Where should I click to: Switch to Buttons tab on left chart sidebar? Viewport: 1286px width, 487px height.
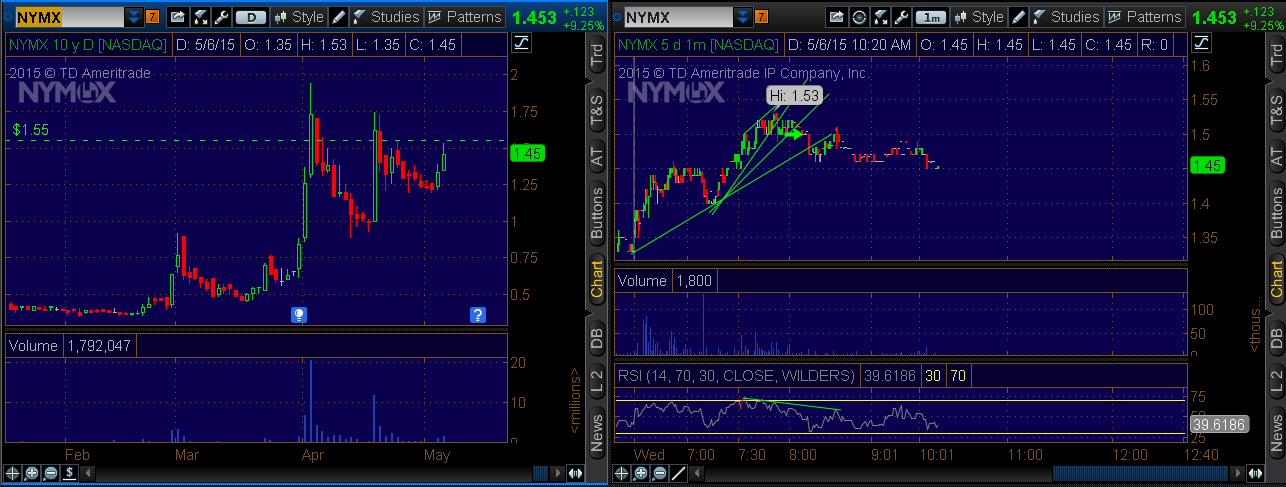(597, 215)
